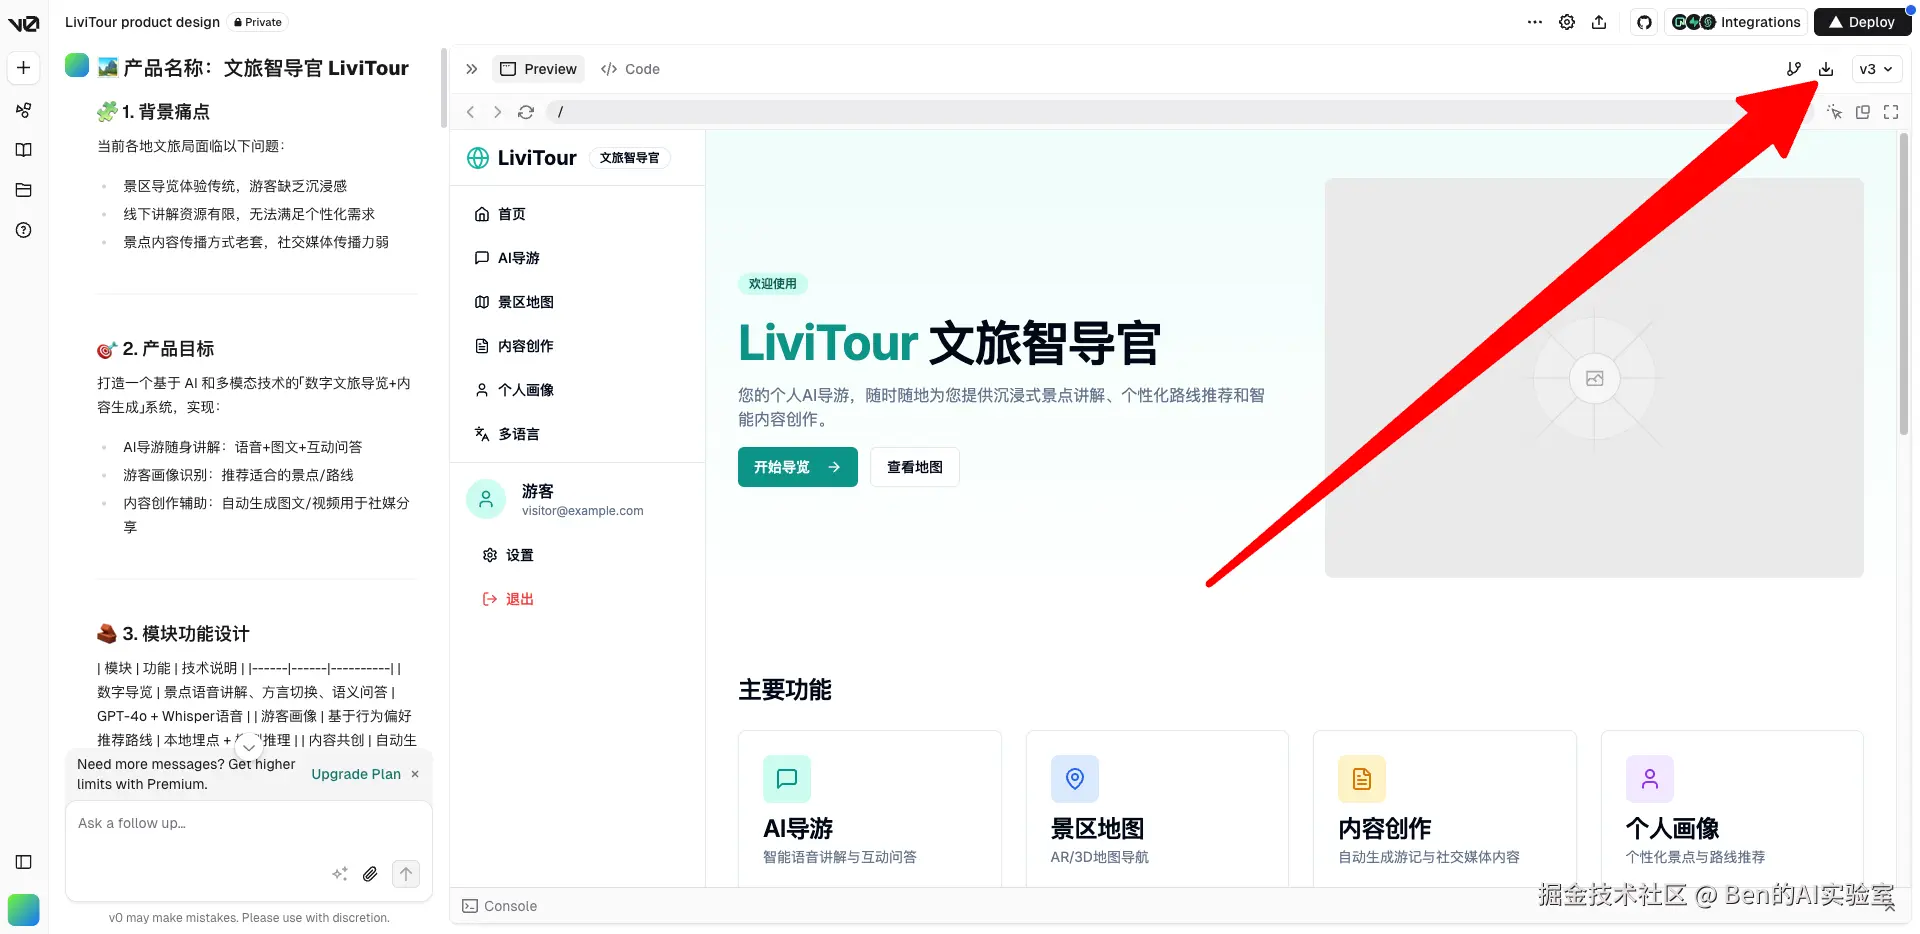Switch to the Code tab
Image resolution: width=1920 pixels, height=934 pixels.
tap(630, 69)
